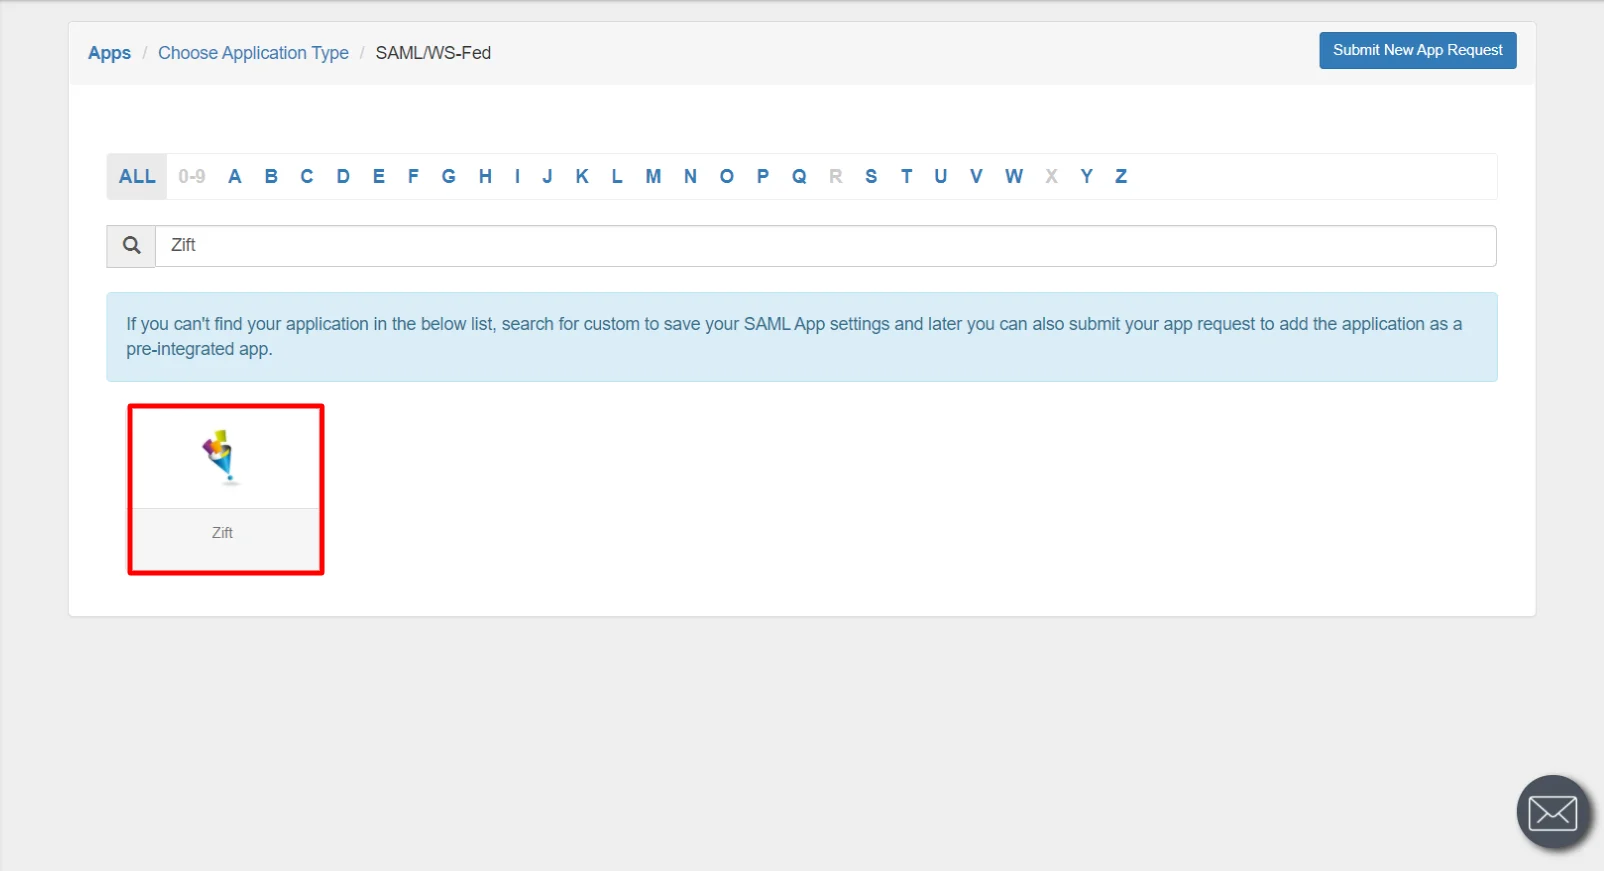The height and width of the screenshot is (871, 1604).
Task: Click the search magnifier icon
Action: (x=131, y=246)
